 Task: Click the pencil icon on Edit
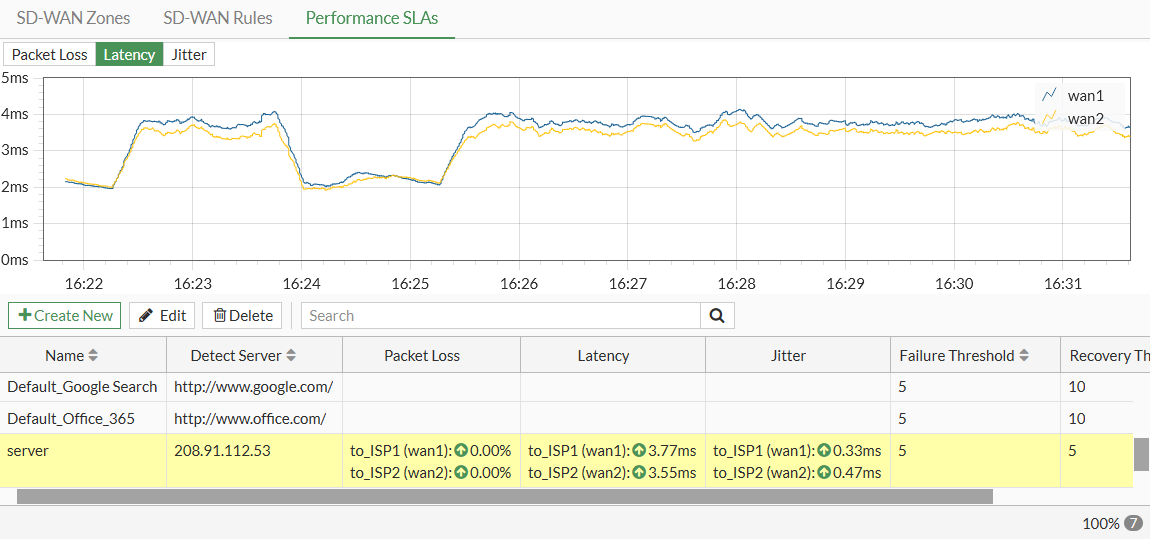point(146,316)
